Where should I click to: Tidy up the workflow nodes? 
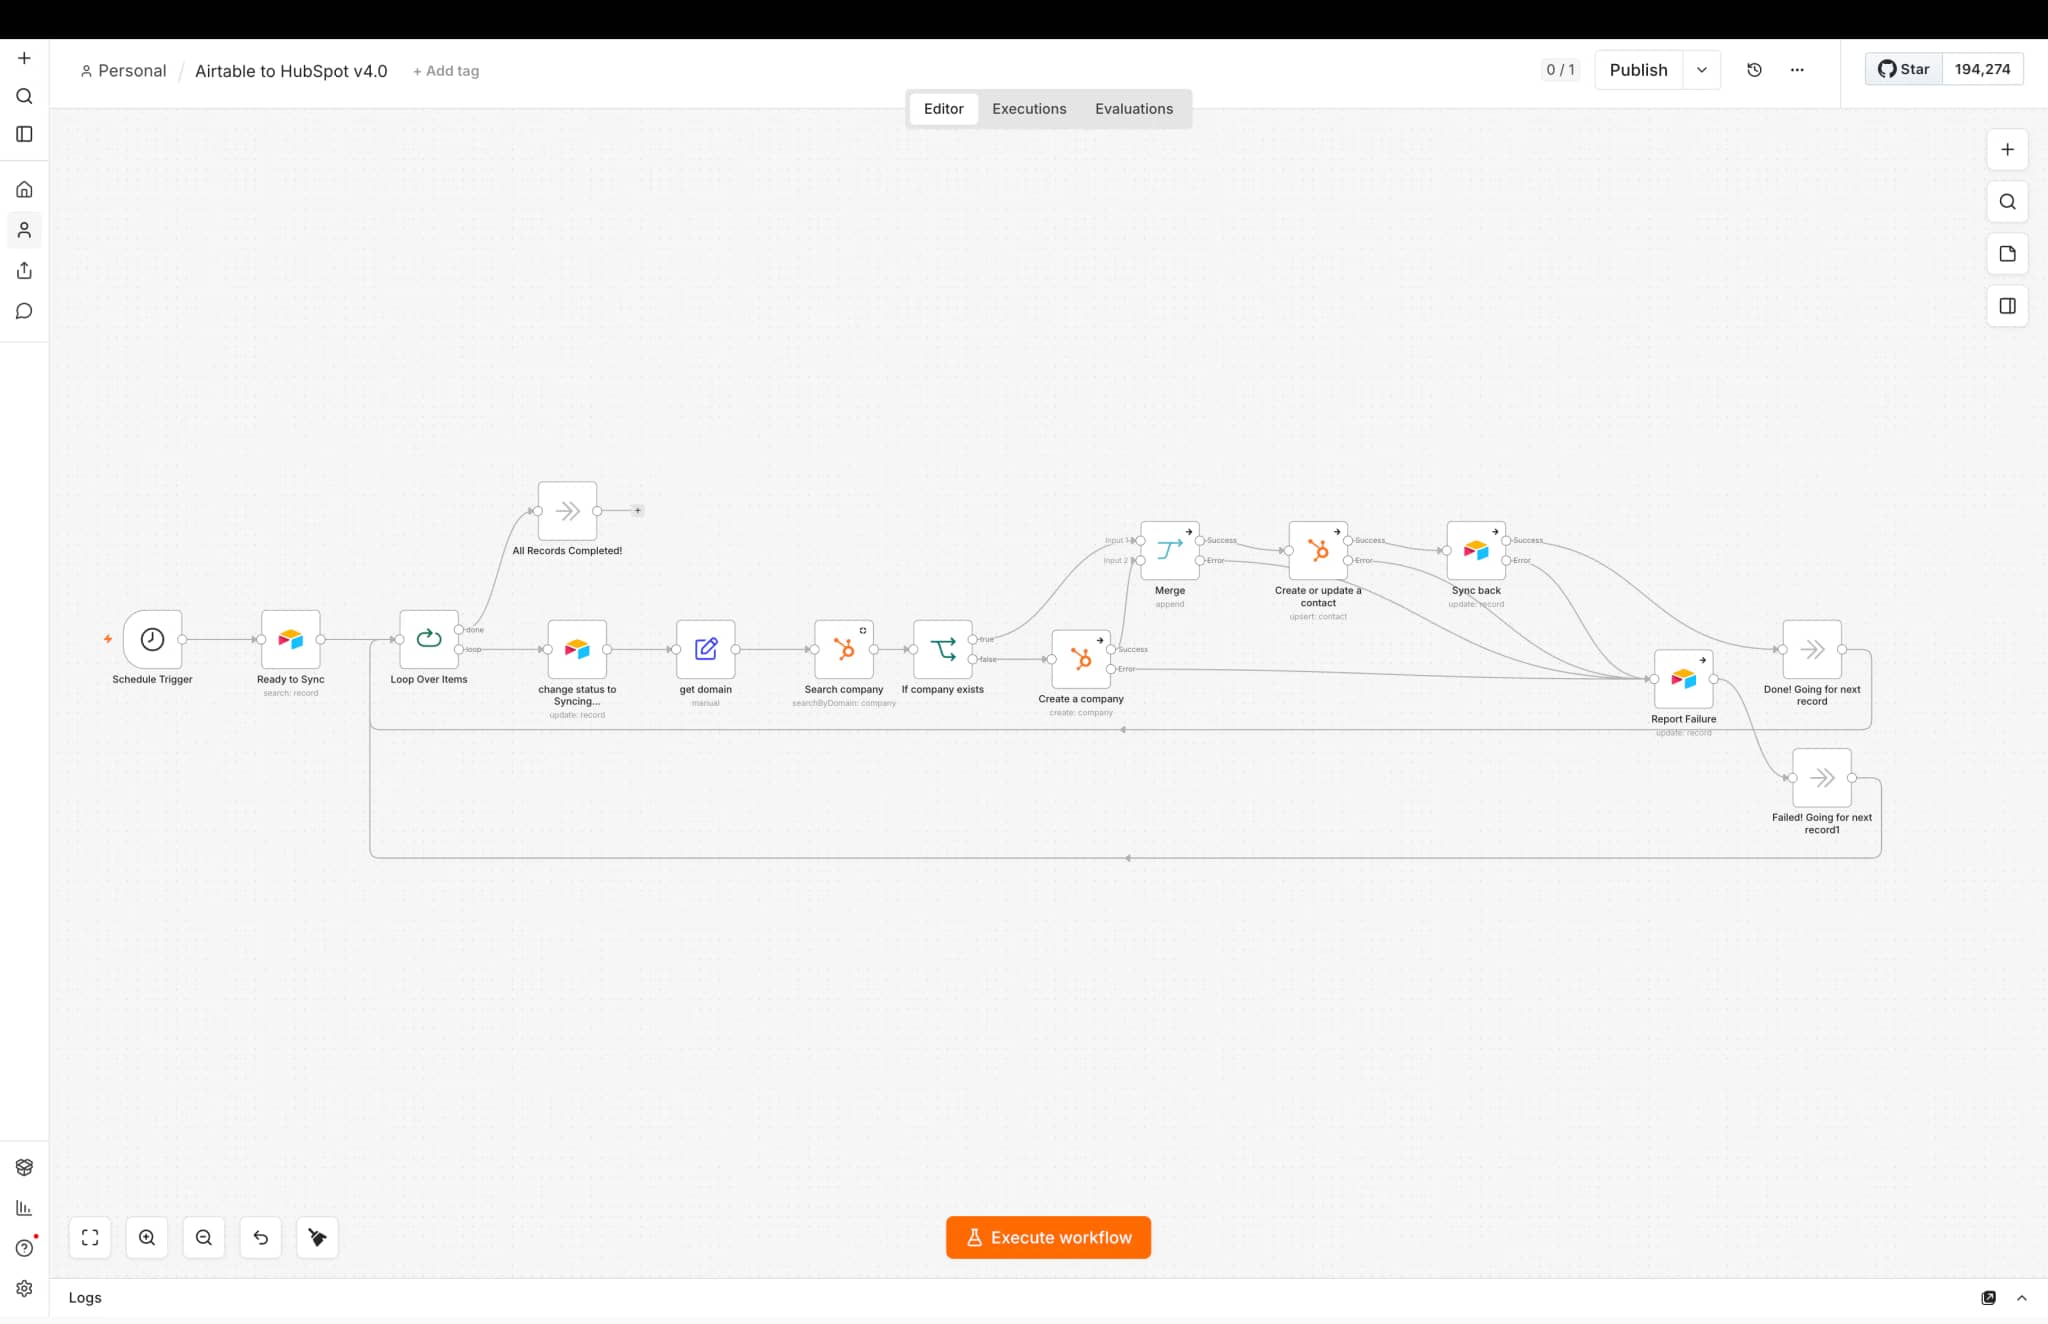(x=318, y=1238)
